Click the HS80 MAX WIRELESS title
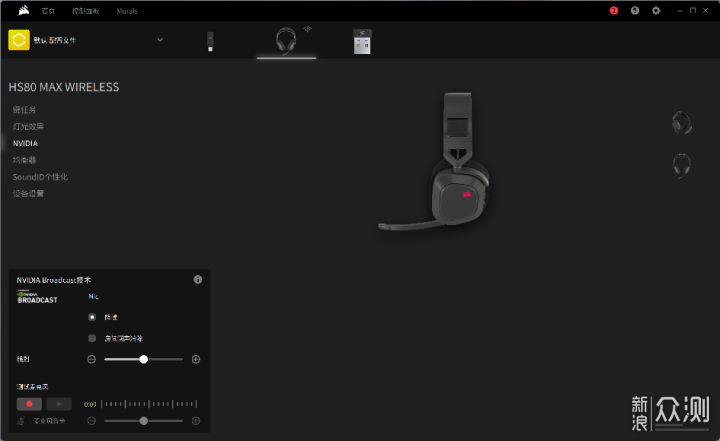Viewport: 720px width, 441px height. (64, 87)
